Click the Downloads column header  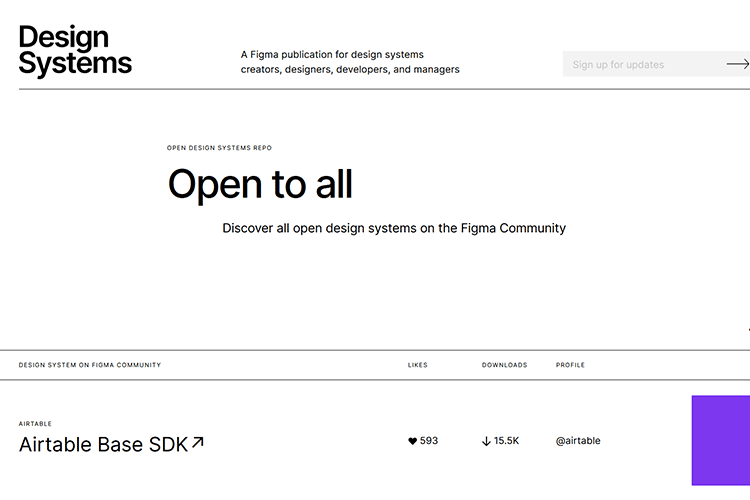504,365
